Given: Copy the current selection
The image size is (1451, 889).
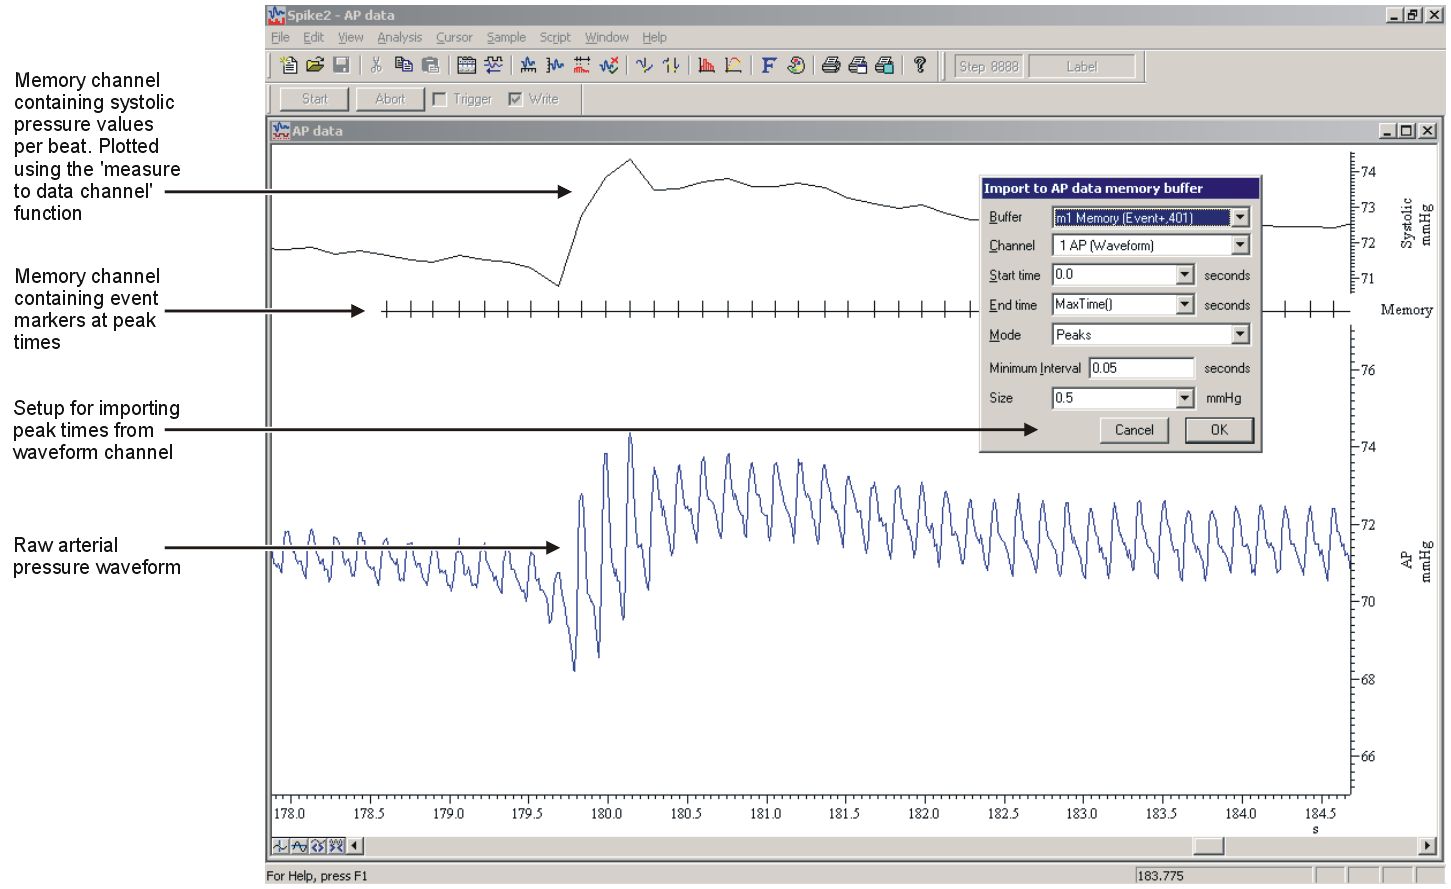Looking at the screenshot, I should [405, 66].
